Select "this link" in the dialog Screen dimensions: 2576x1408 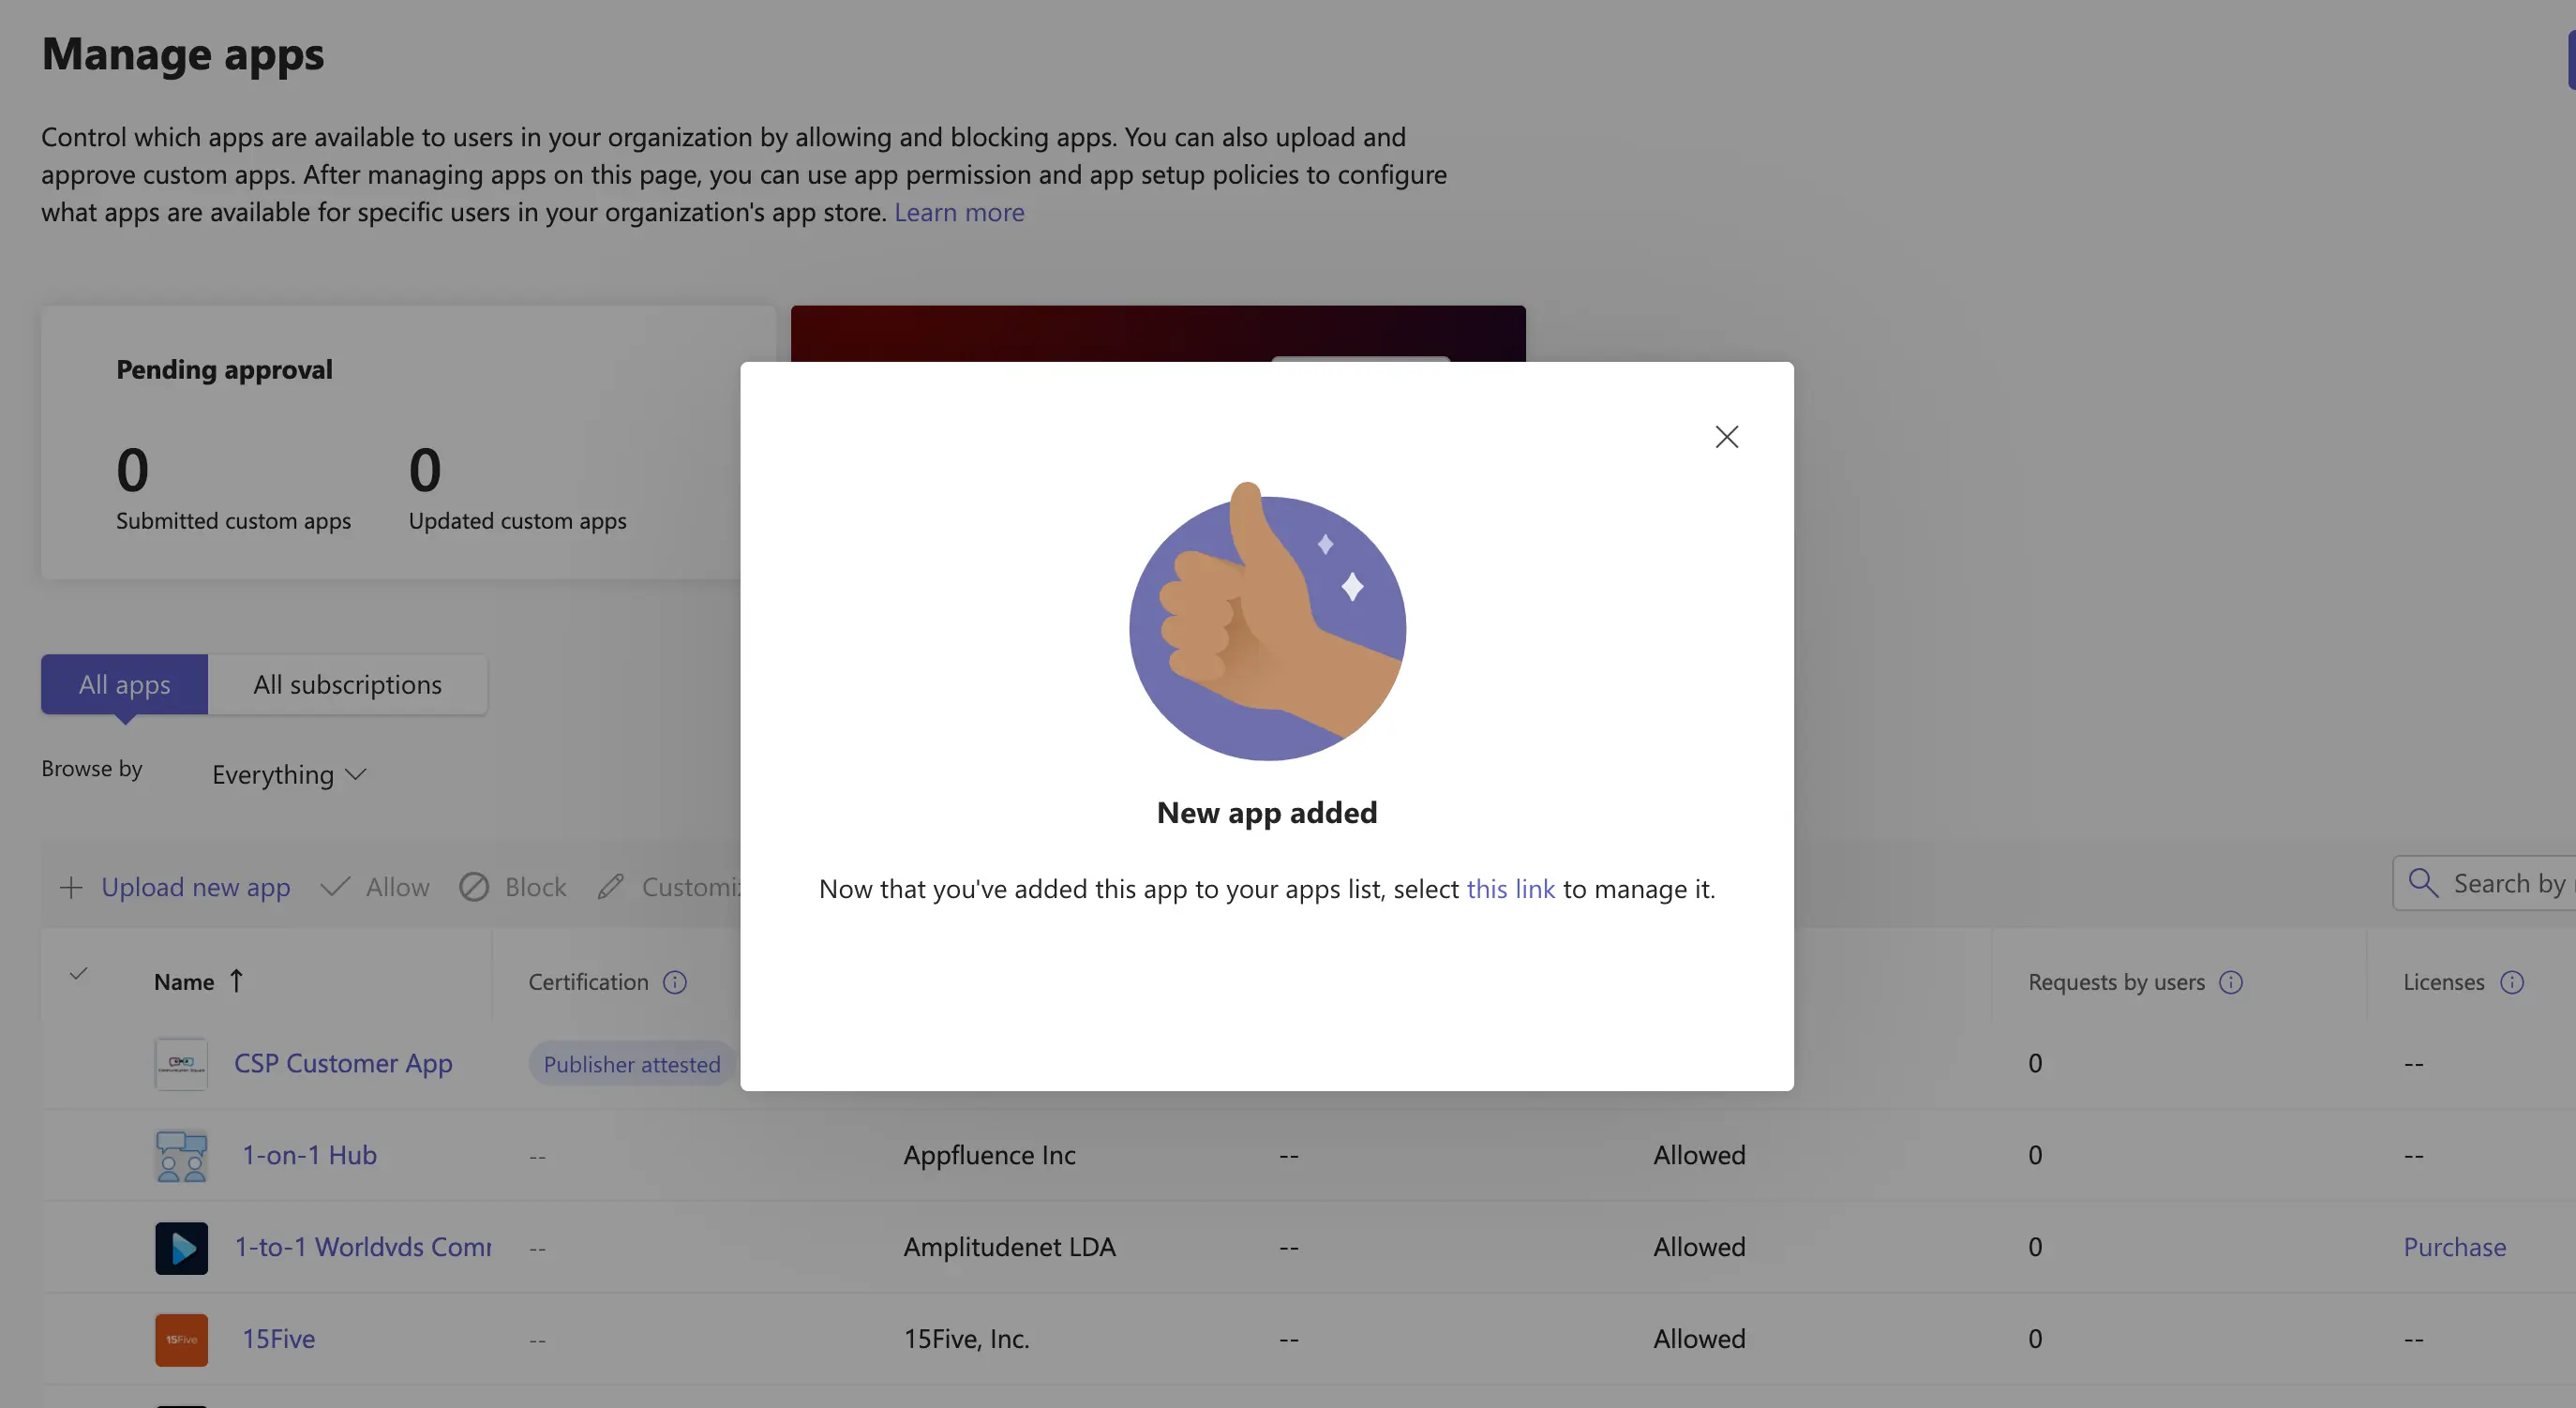click(1510, 889)
